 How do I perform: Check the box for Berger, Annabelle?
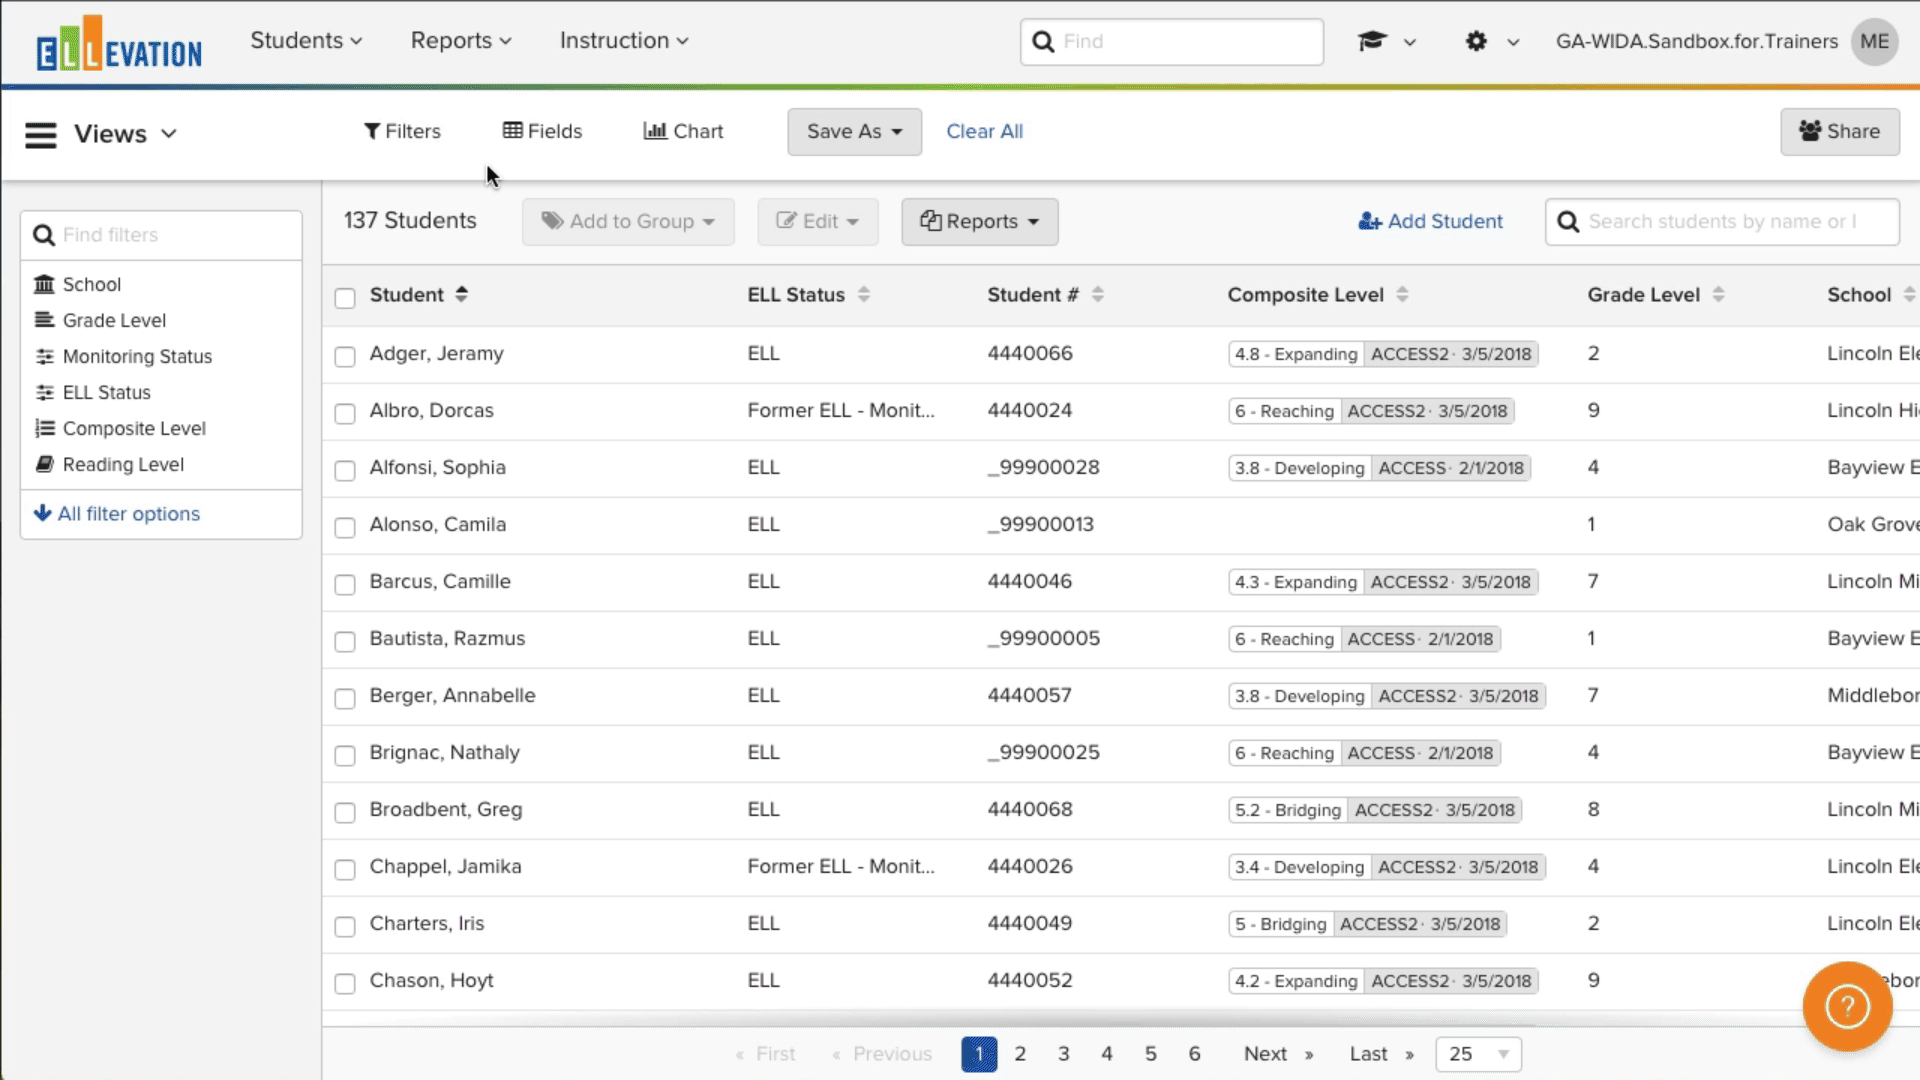345,698
